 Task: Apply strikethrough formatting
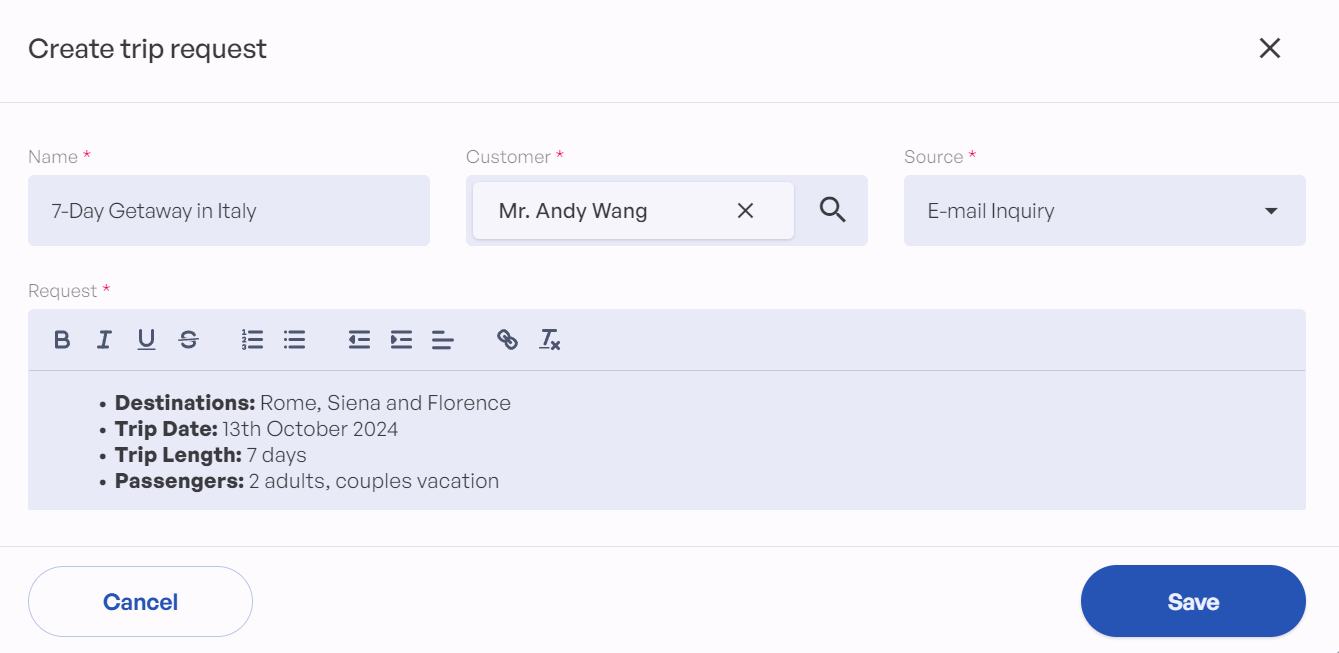(188, 340)
